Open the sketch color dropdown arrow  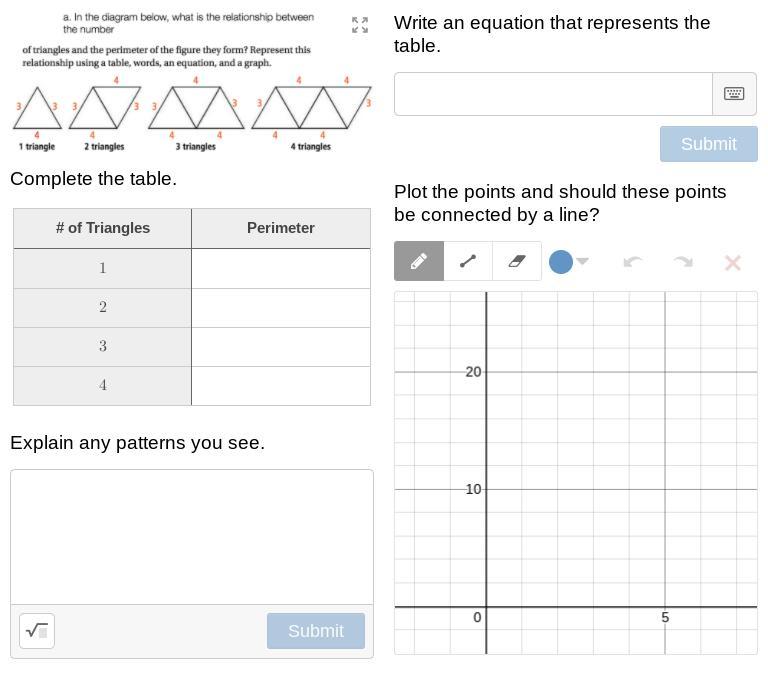click(583, 262)
